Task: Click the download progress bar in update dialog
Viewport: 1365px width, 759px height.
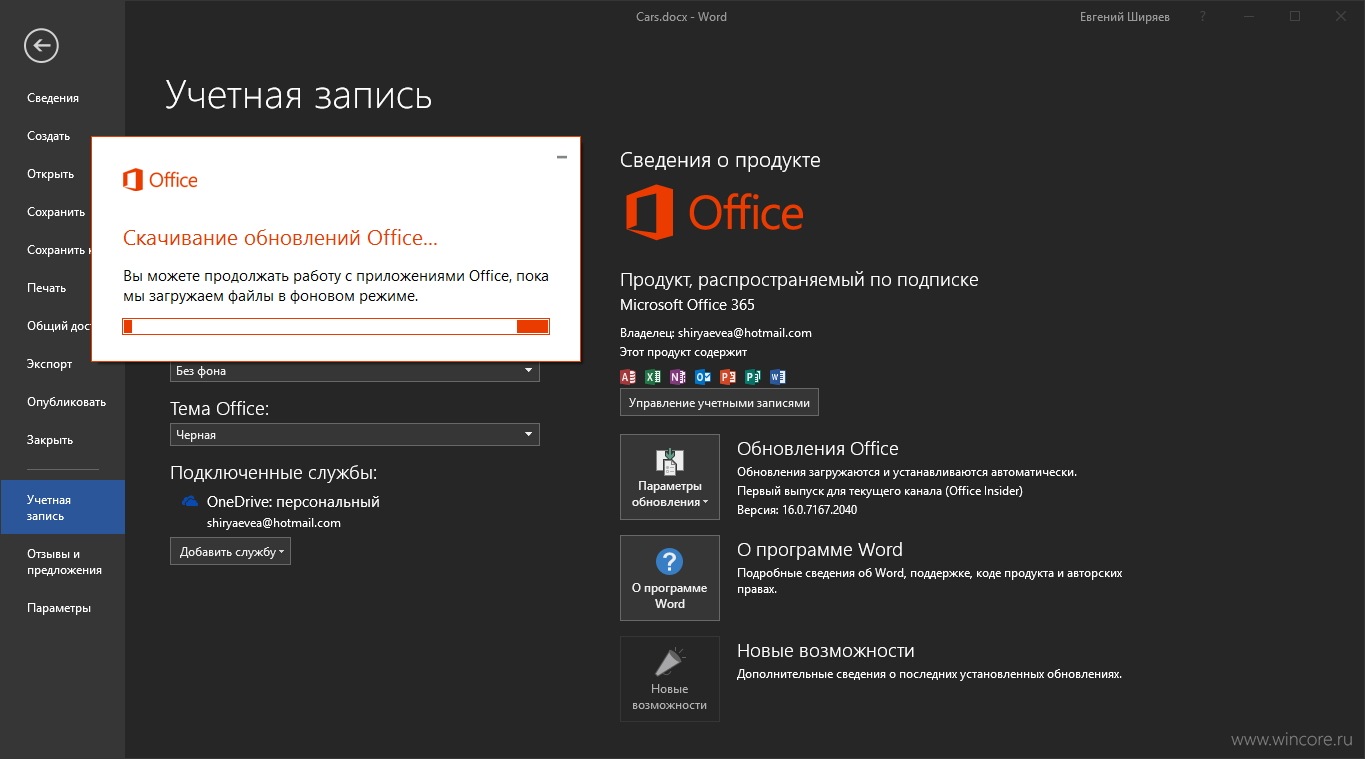Action: (x=336, y=326)
